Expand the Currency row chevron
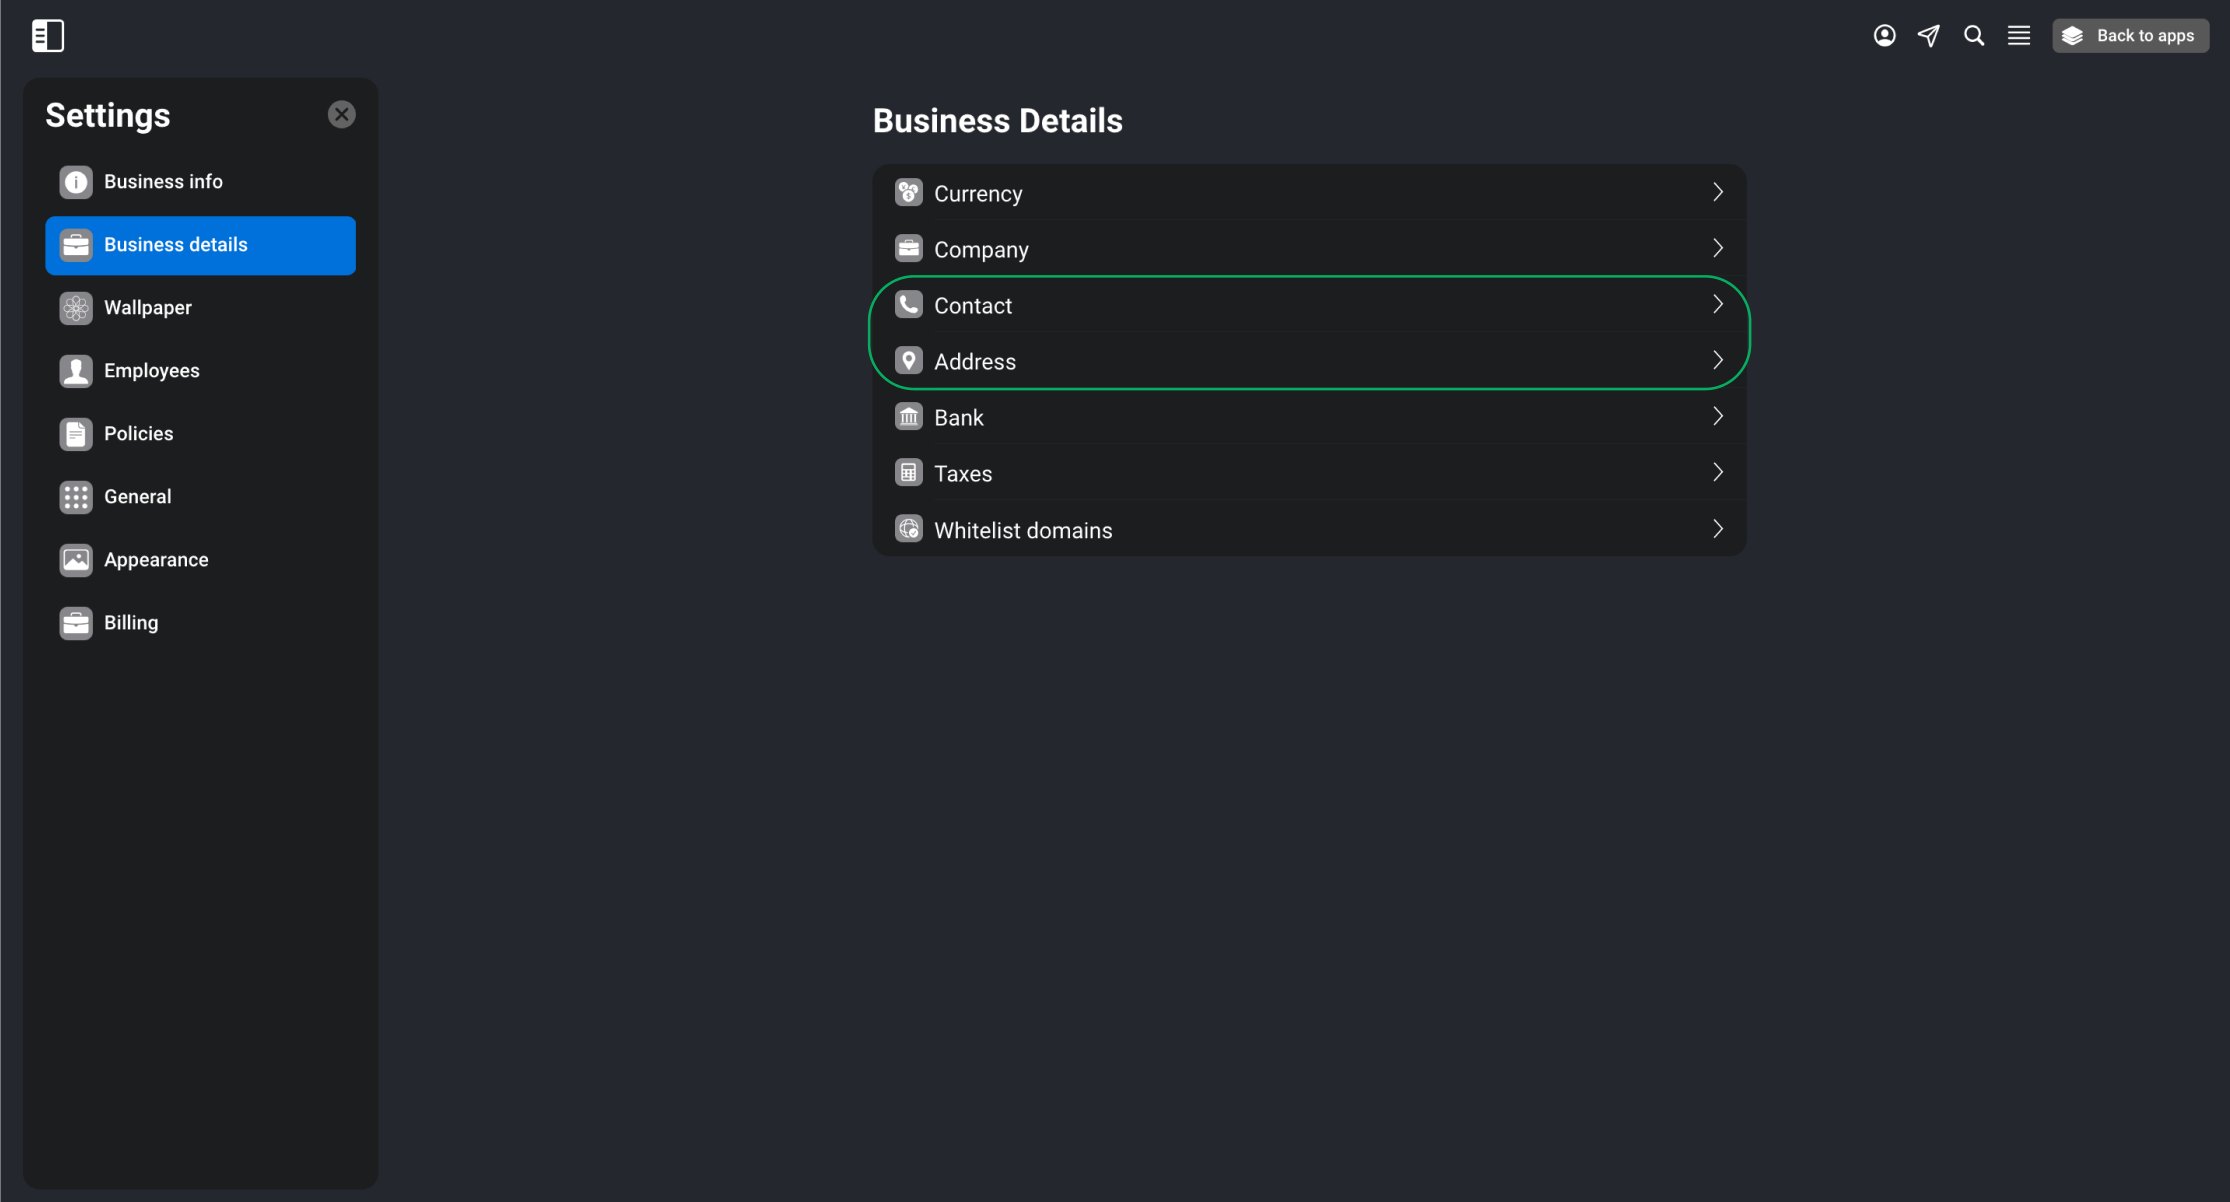 [x=1718, y=192]
